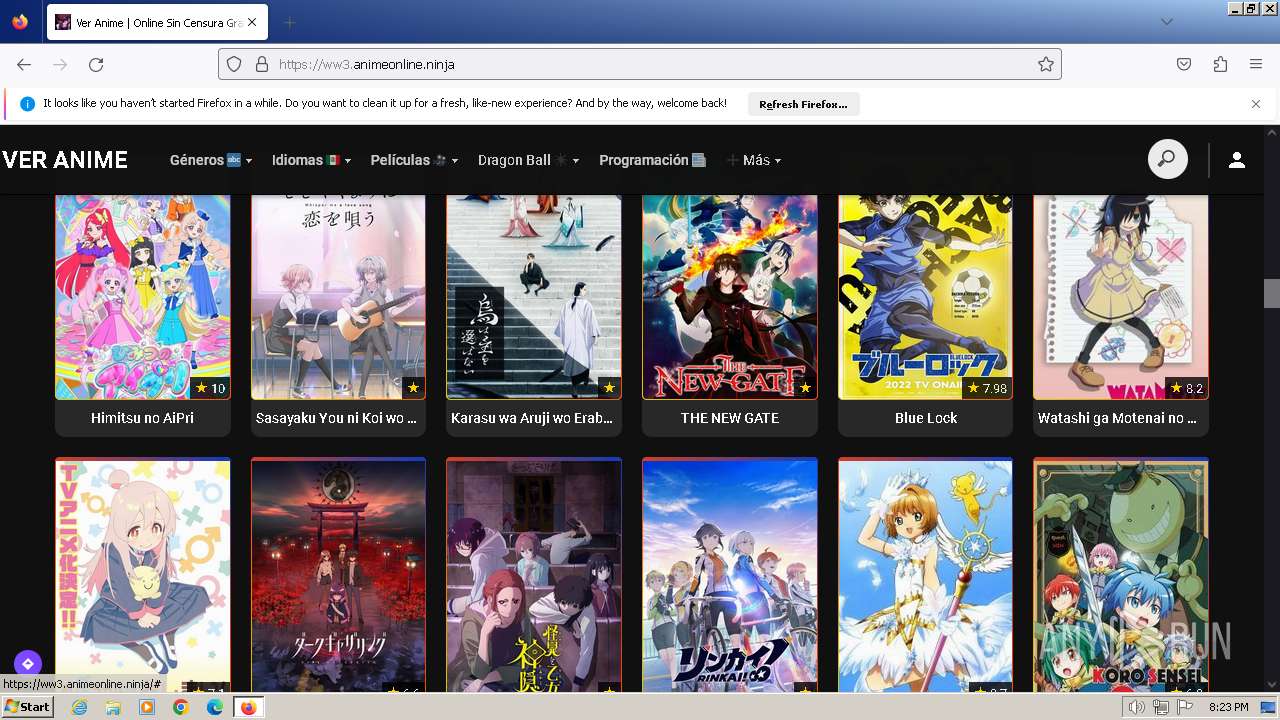Bookmark this page with the star icon
This screenshot has height=720, width=1280.
click(1046, 64)
